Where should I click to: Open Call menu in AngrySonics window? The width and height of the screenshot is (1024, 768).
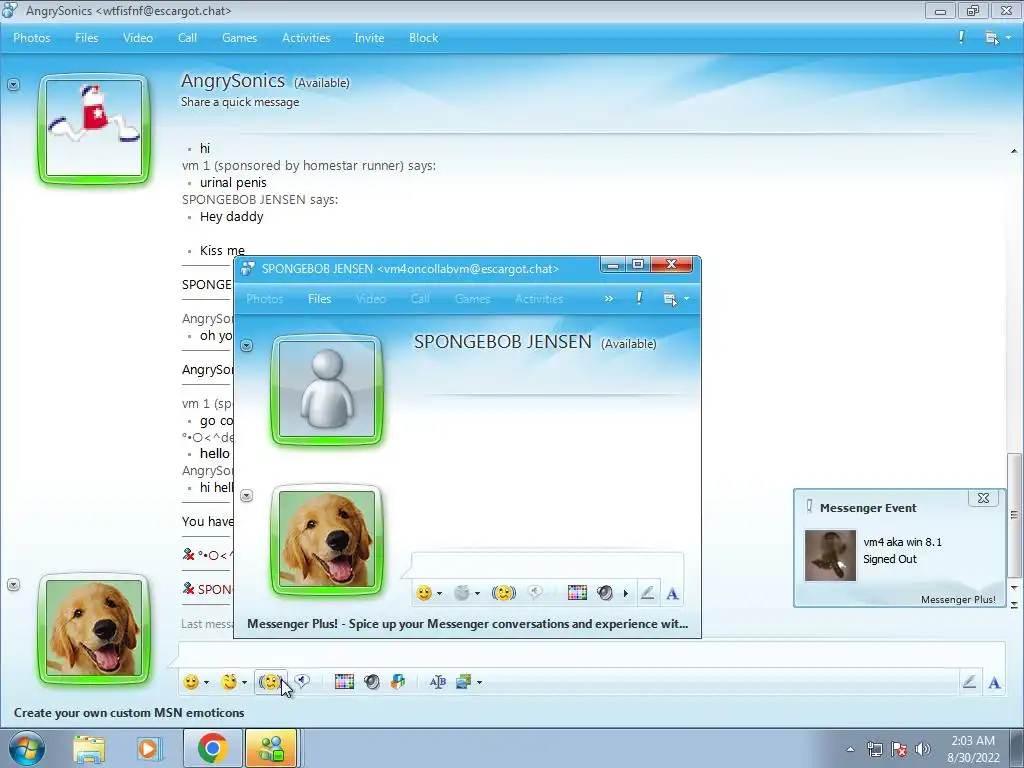coord(187,38)
